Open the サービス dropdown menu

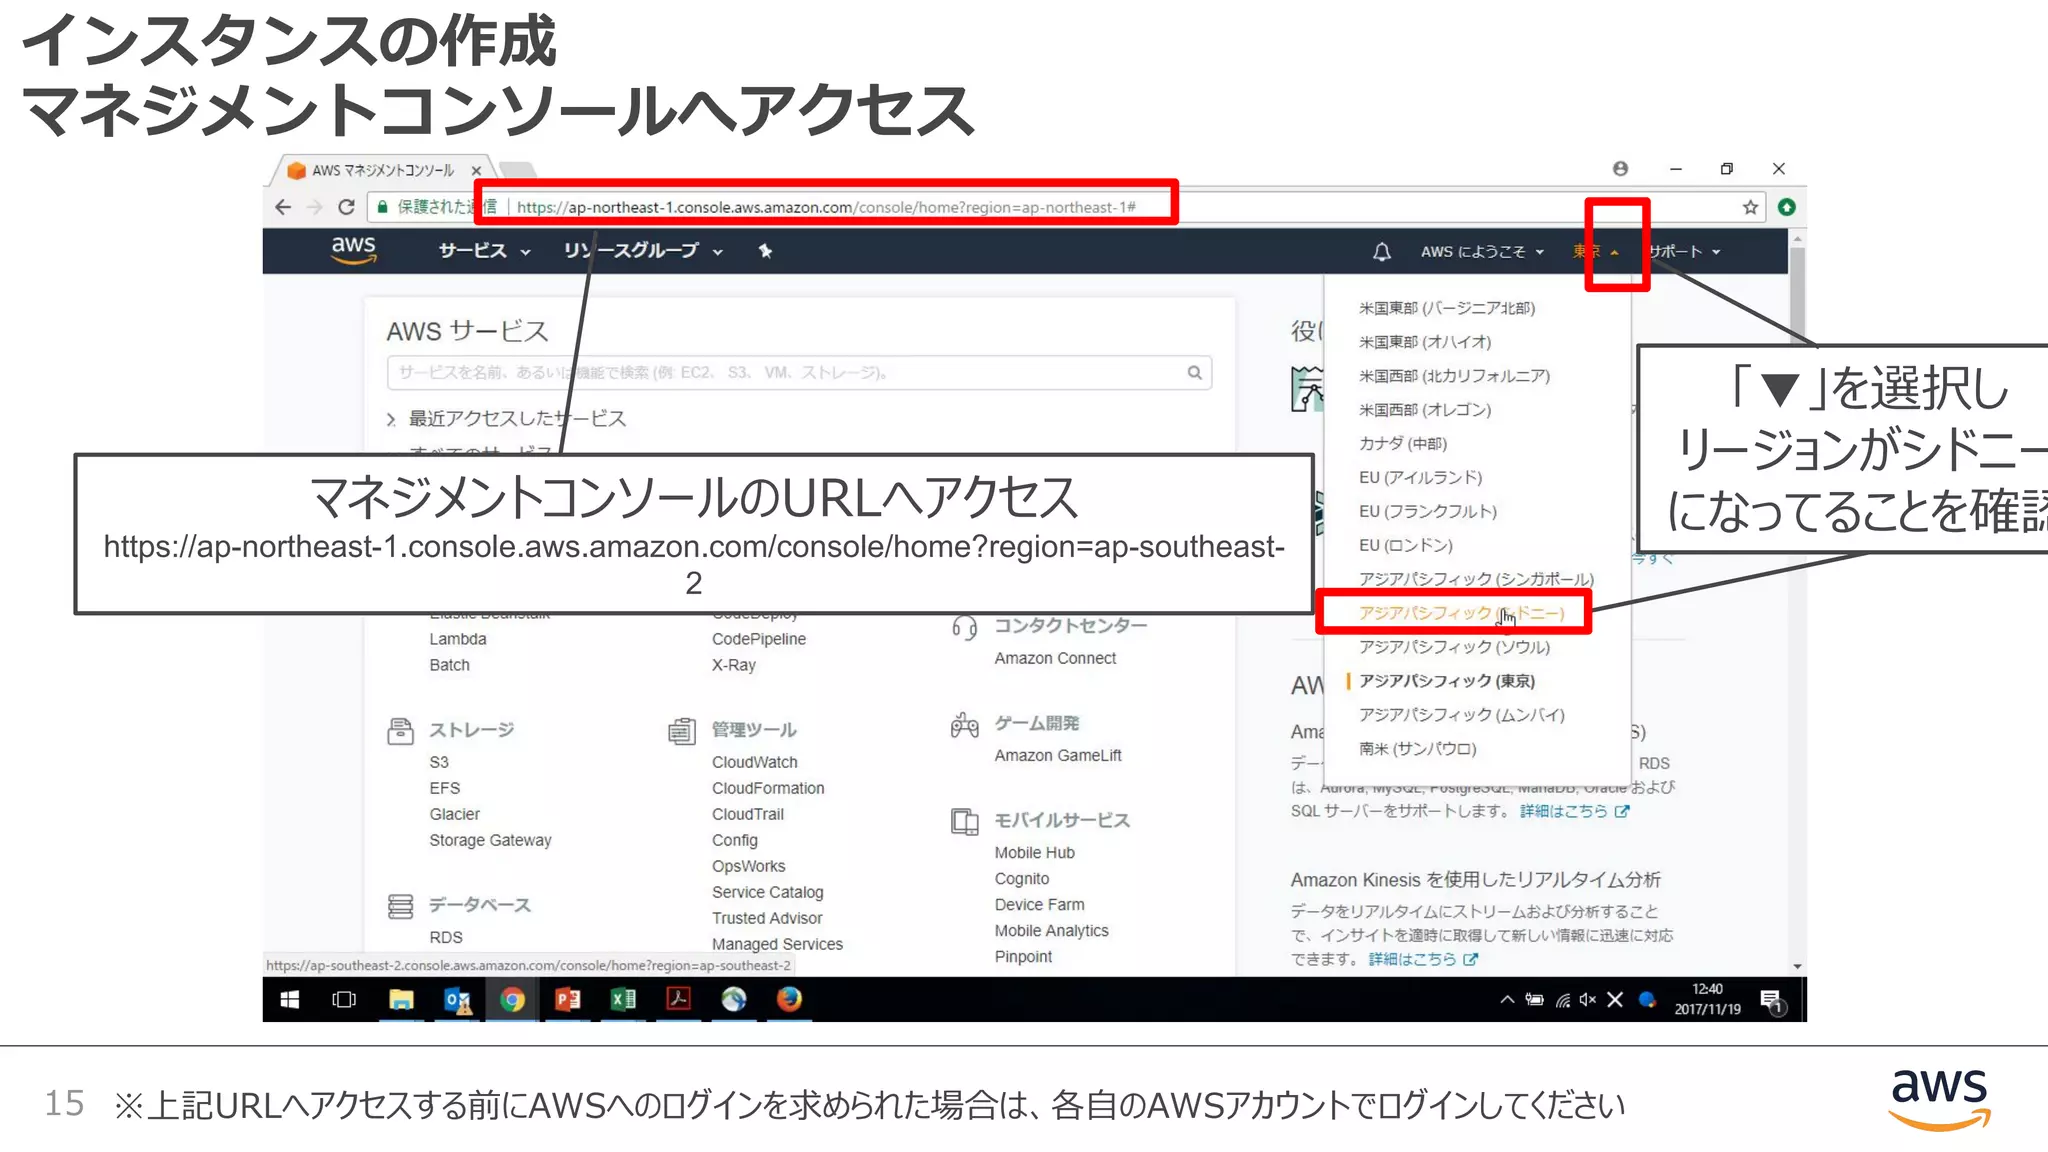tap(484, 251)
